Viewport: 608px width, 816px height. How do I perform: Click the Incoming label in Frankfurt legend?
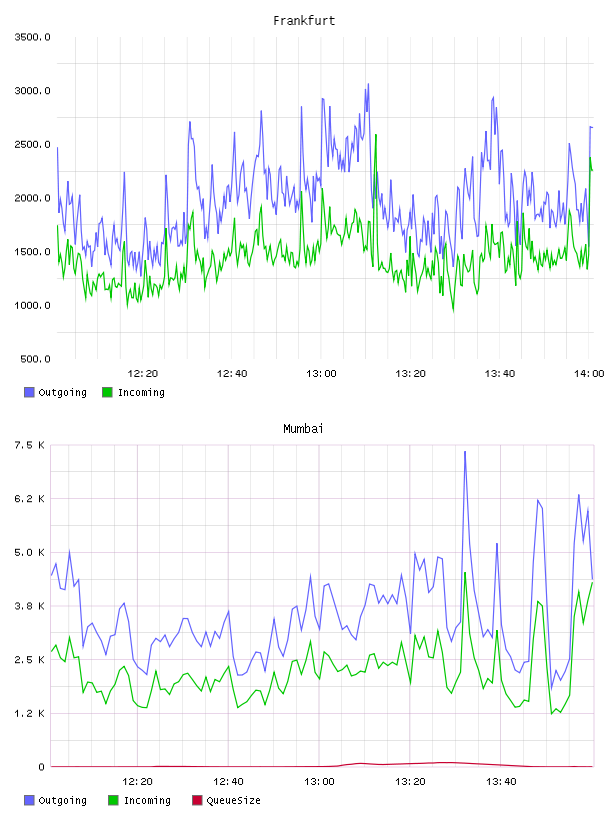141,392
